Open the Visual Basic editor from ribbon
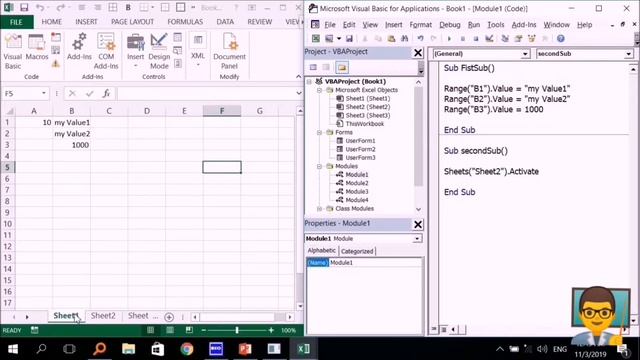 coord(13,51)
